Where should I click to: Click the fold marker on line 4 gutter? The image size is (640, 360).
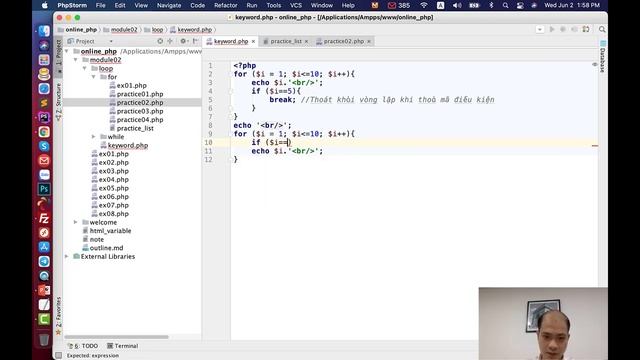pos(230,91)
